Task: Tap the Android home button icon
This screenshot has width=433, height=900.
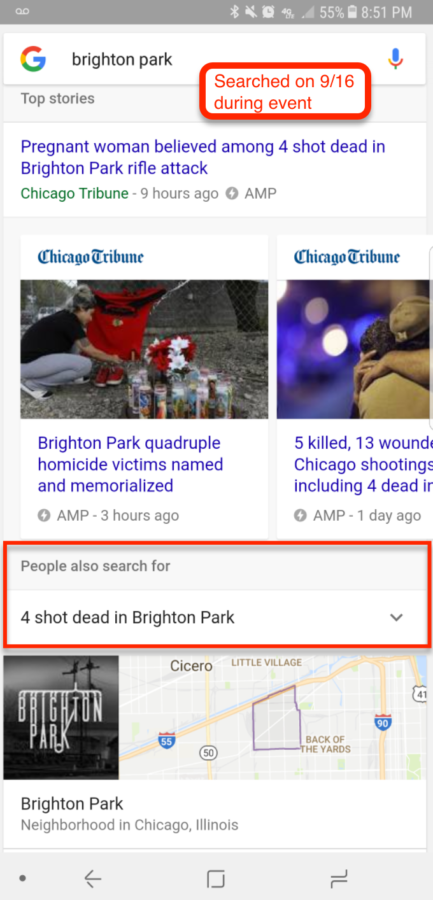Action: pyautogui.click(x=216, y=879)
